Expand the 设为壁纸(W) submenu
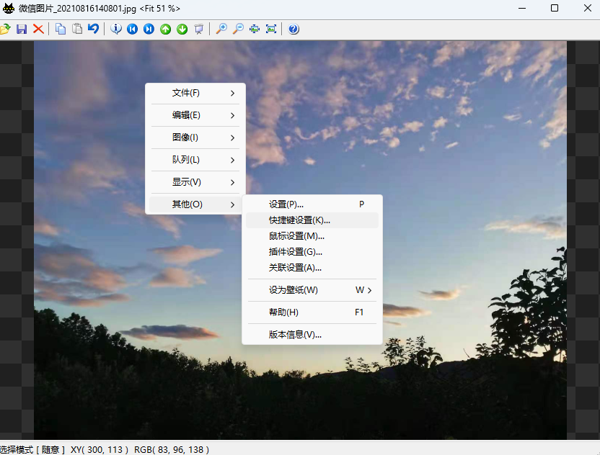Image resolution: width=600 pixels, height=455 pixels. click(311, 290)
